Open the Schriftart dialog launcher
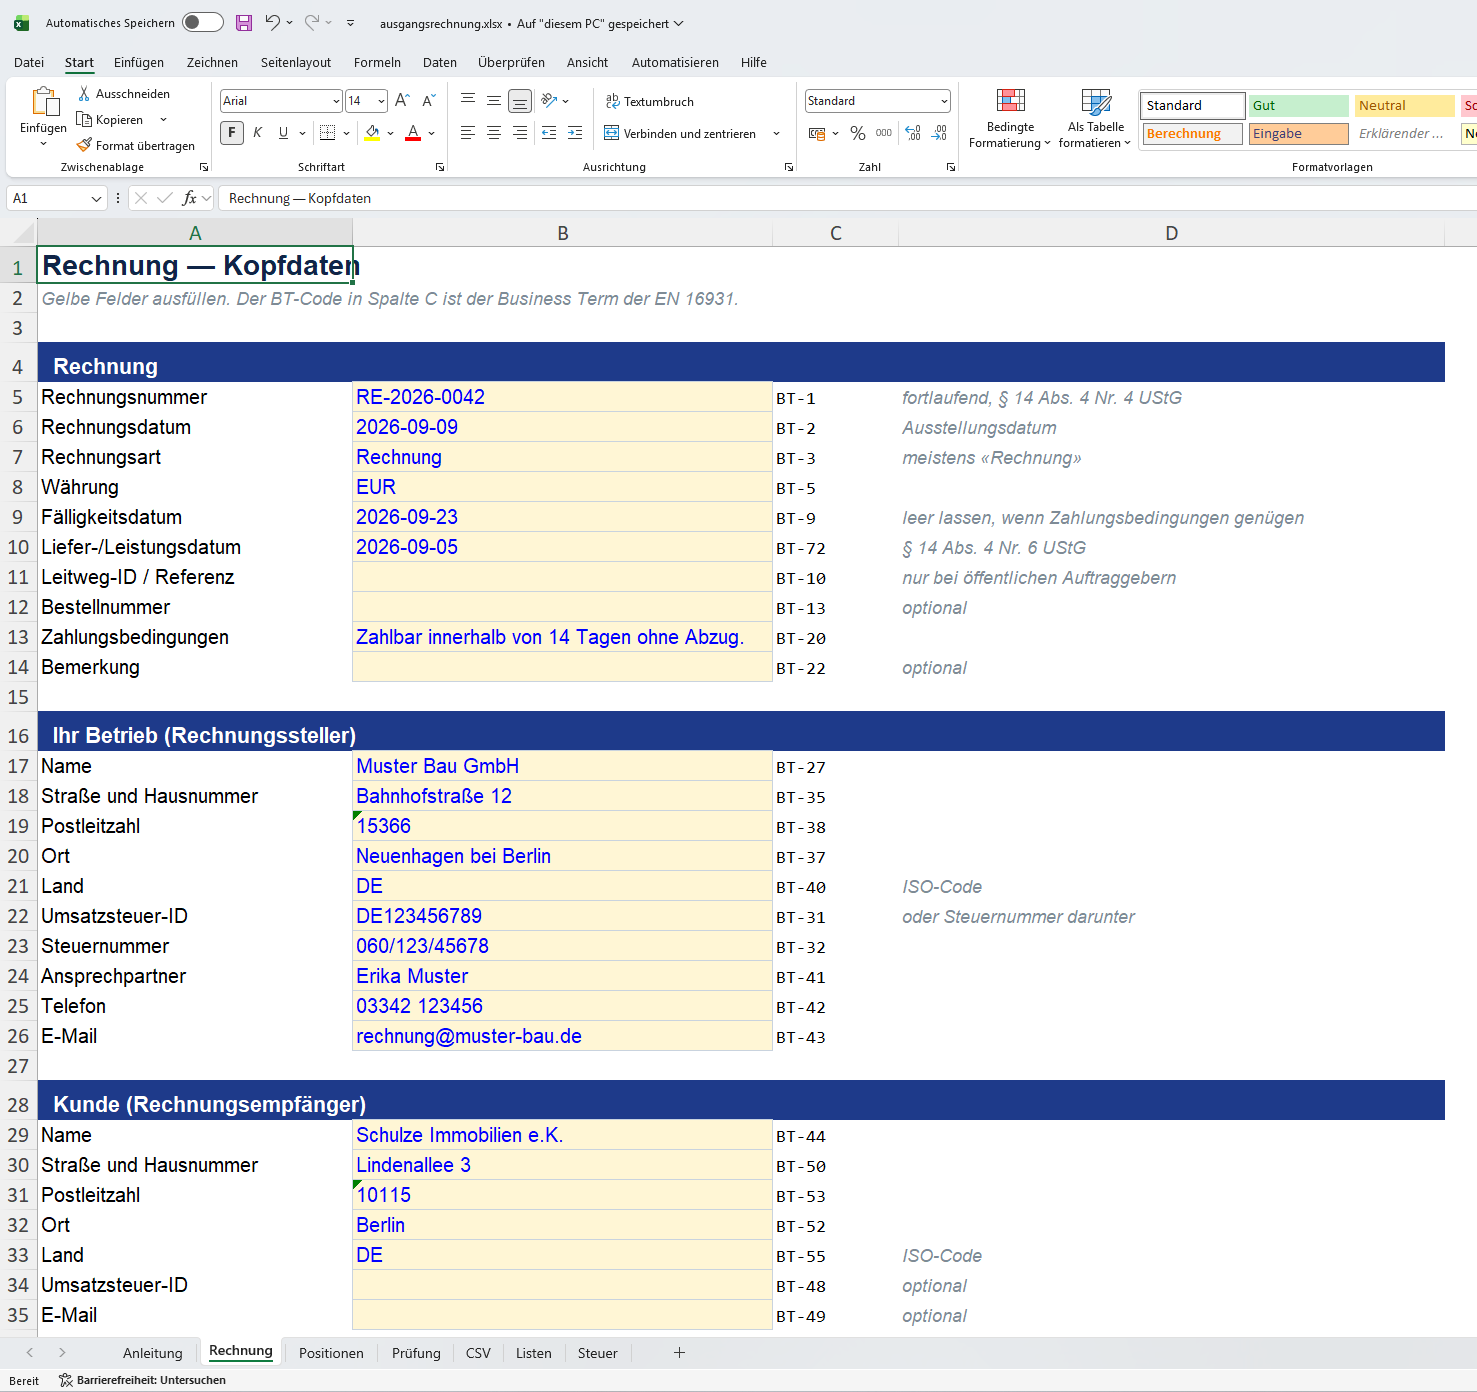The height and width of the screenshot is (1392, 1477). point(440,167)
